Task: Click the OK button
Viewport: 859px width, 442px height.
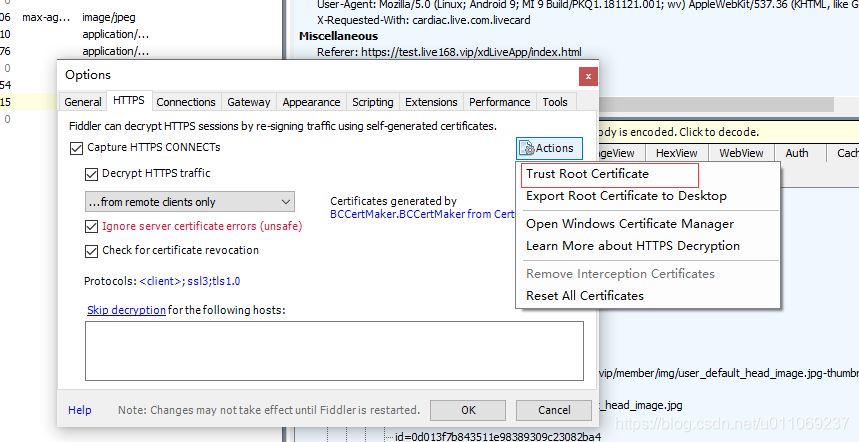Action: [x=468, y=410]
